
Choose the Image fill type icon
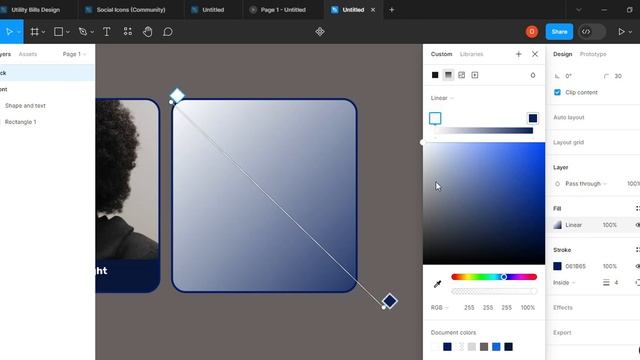coord(462,75)
